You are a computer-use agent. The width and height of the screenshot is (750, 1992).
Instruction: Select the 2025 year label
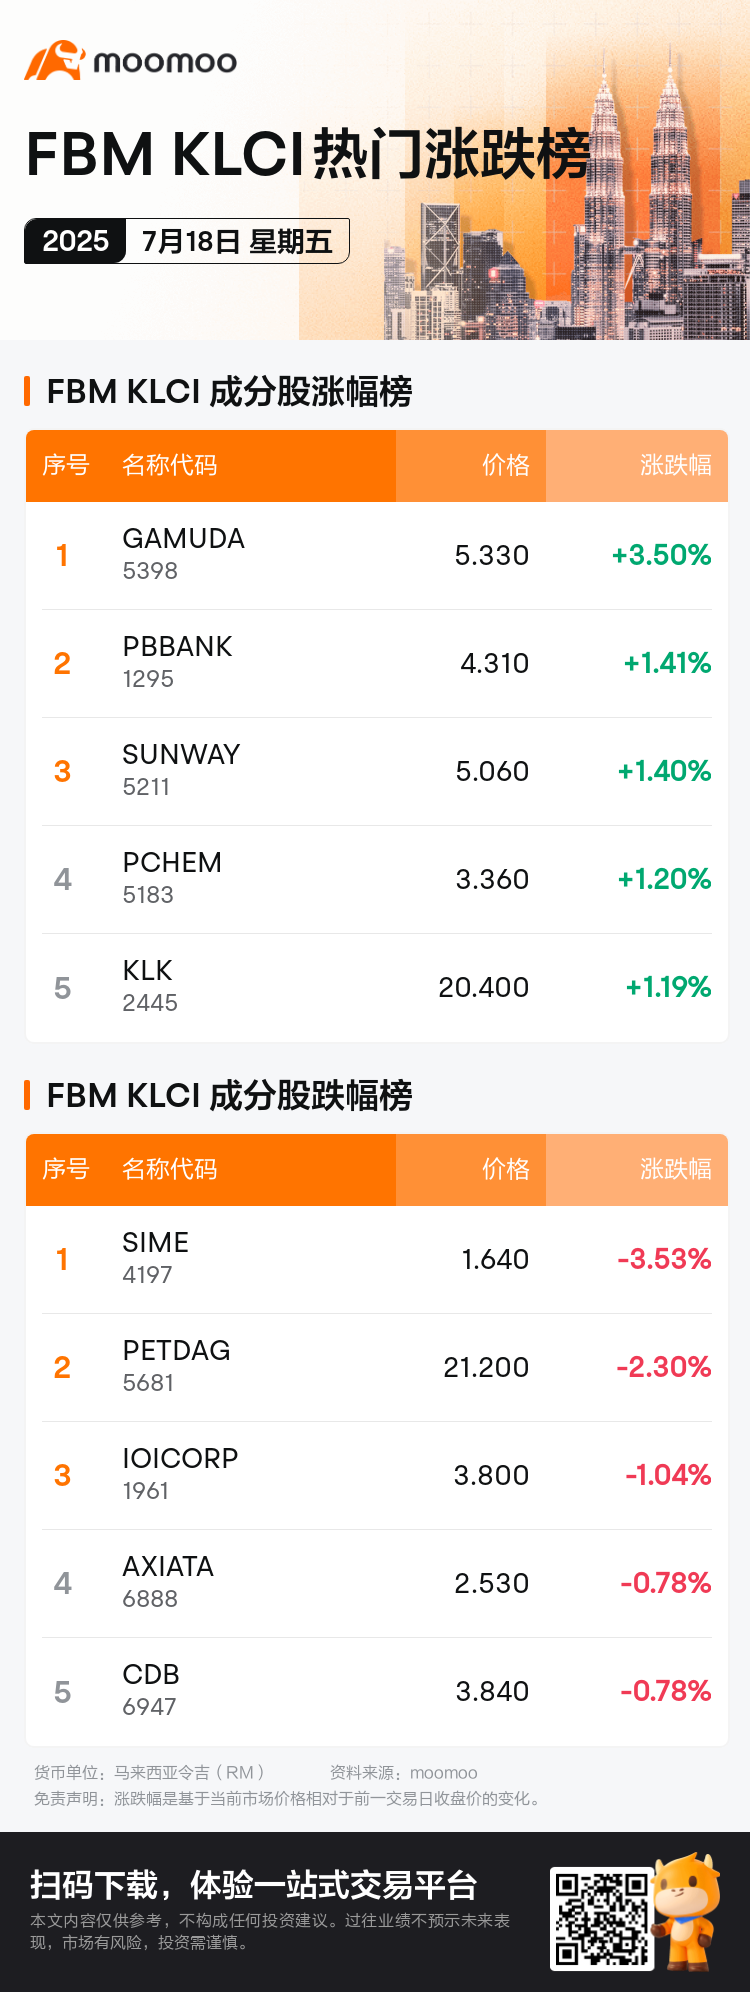75,241
